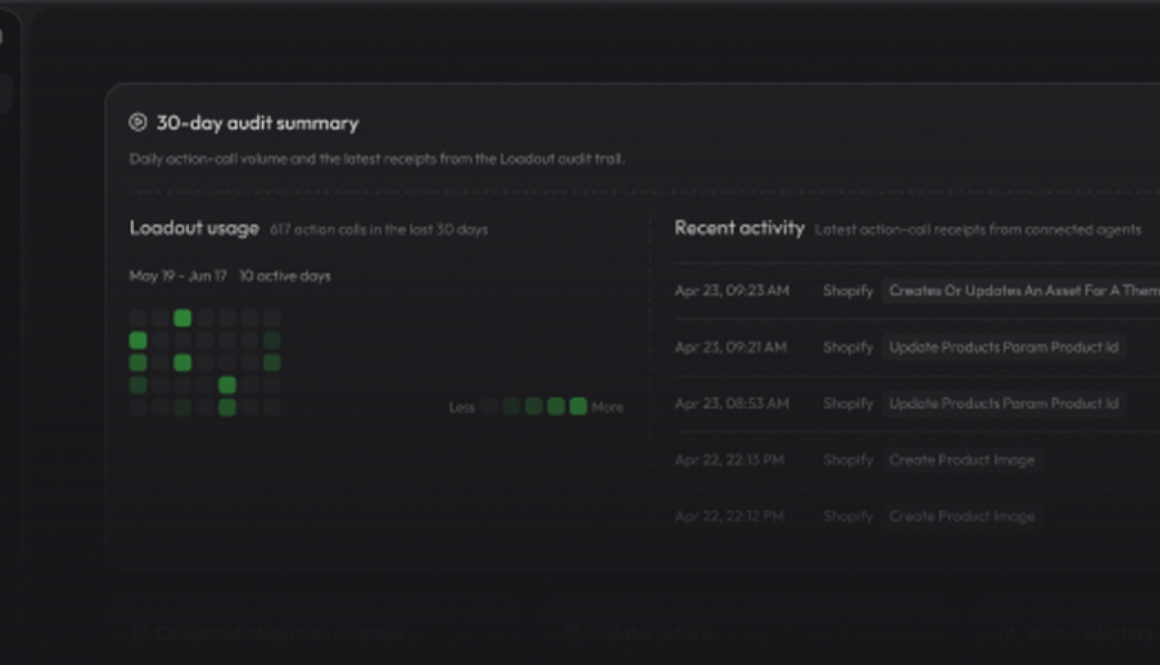Click the bright green cell in heatmap's top row

tap(182, 318)
